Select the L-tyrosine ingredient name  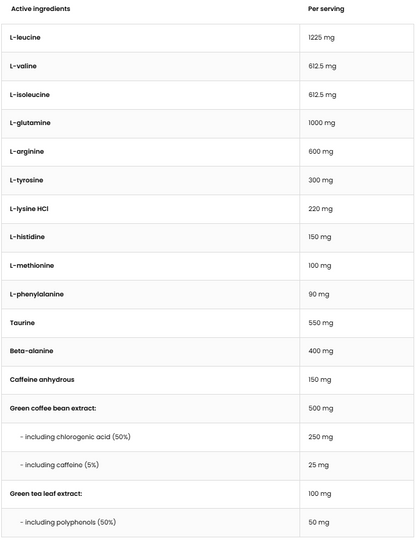(27, 180)
